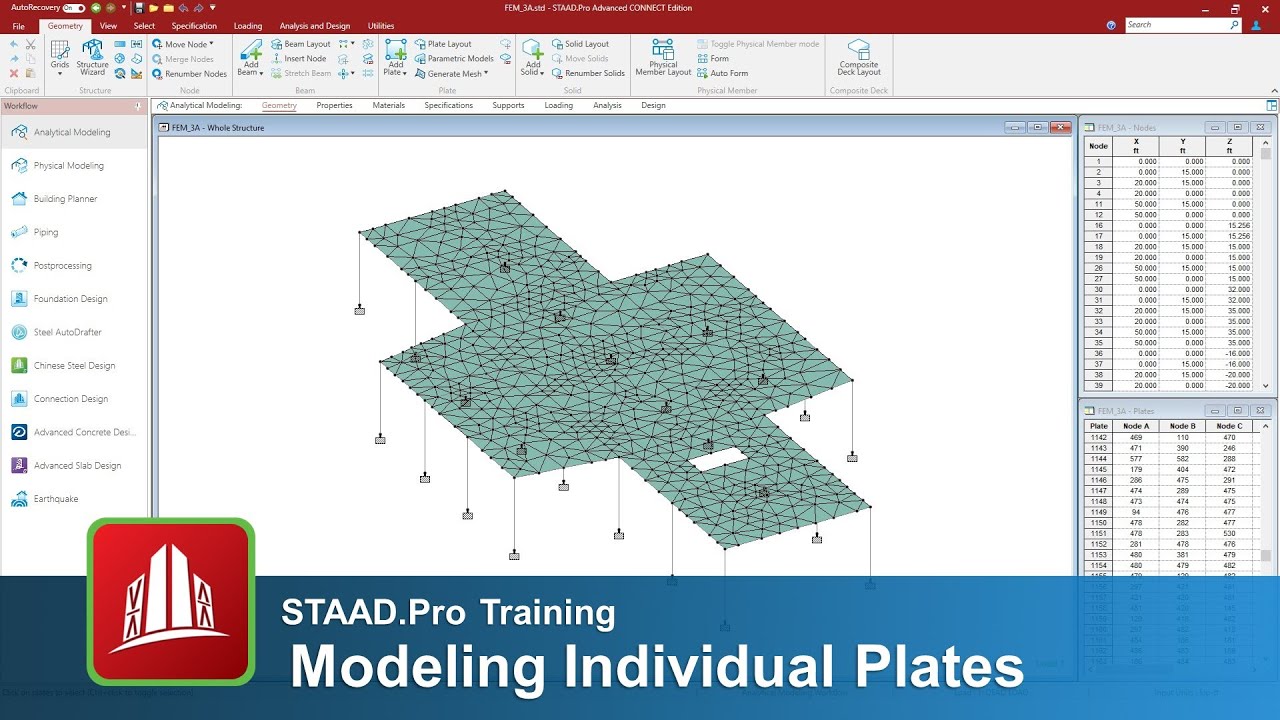Open Beam Layout
Viewport: 1280px width, 720px height.
[x=301, y=44]
